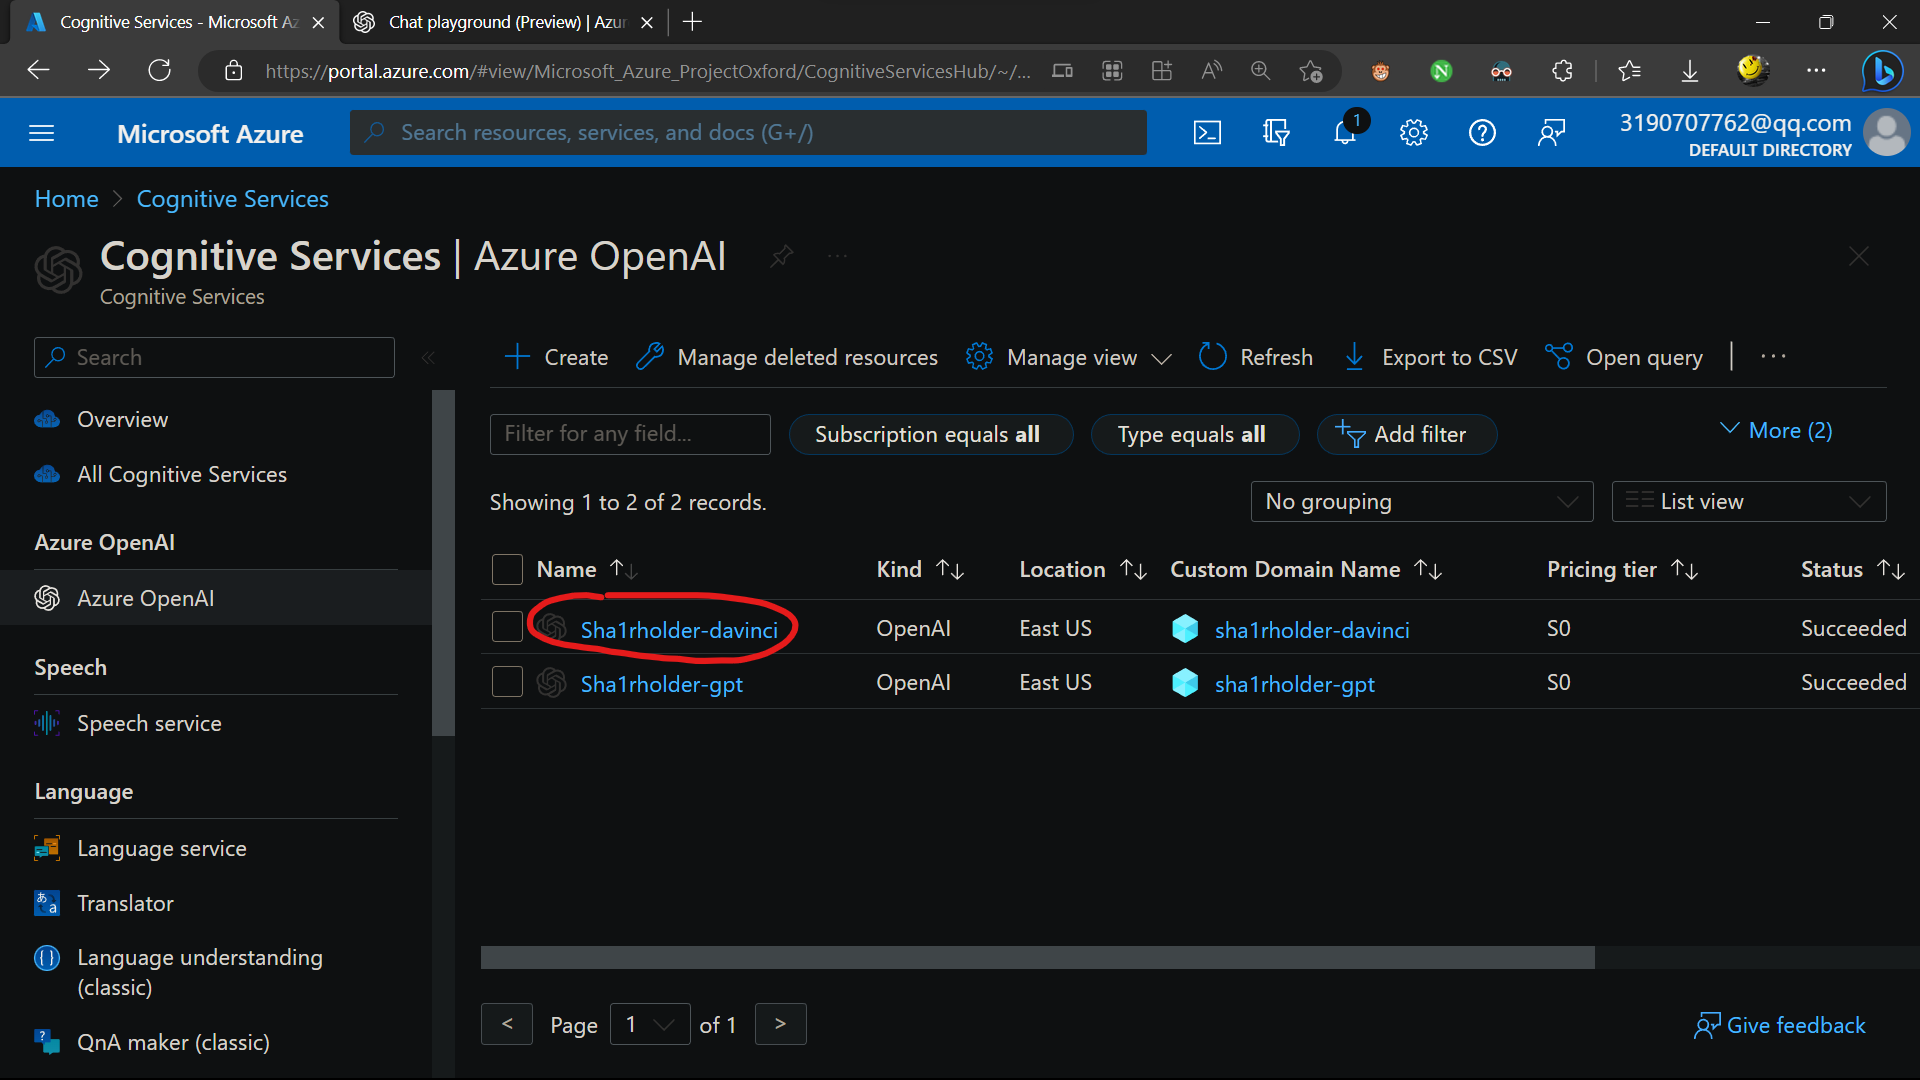
Task: Expand the No grouping dropdown
Action: [x=1421, y=501]
